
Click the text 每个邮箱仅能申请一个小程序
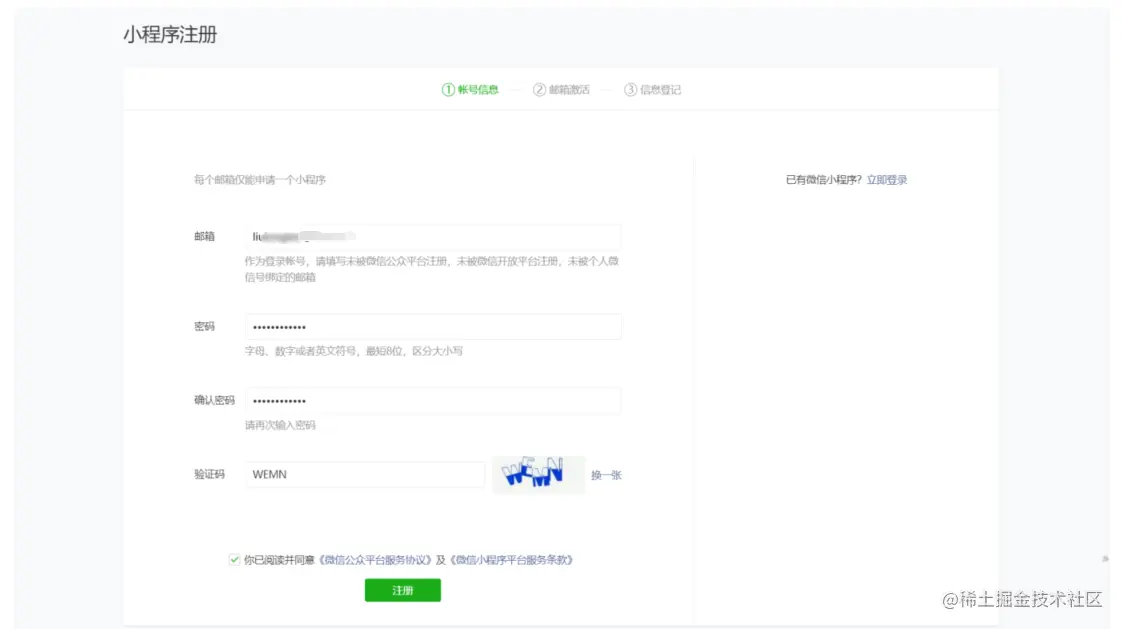pos(260,180)
